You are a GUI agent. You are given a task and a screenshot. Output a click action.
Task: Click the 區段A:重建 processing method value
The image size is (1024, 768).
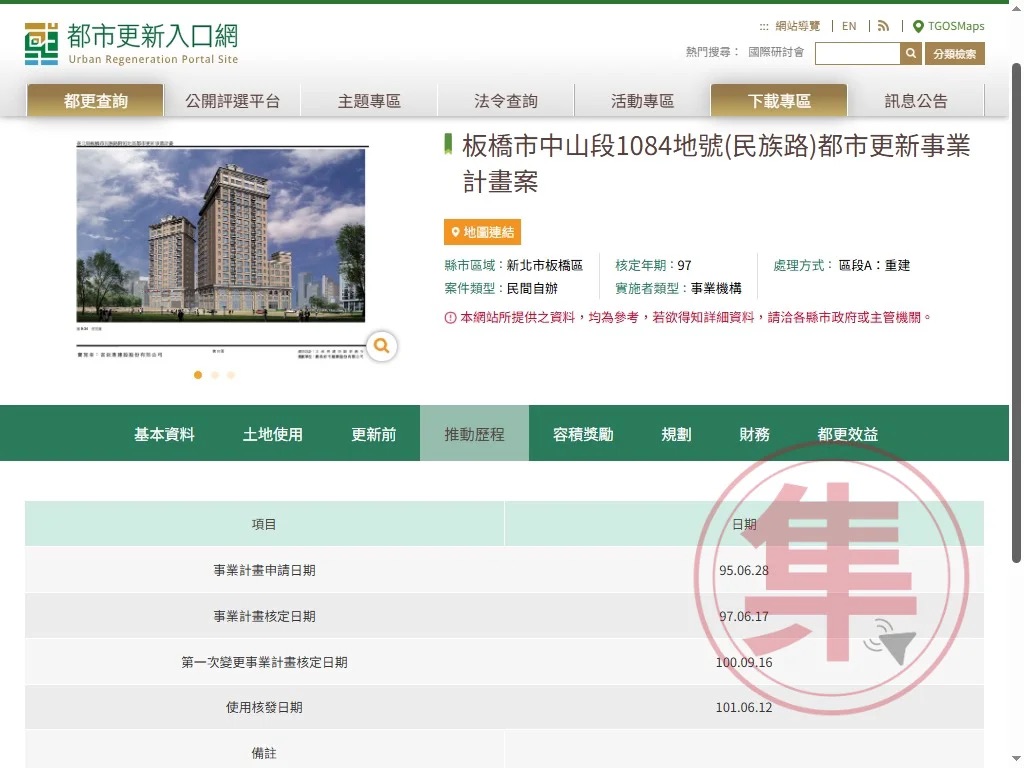pyautogui.click(x=874, y=265)
